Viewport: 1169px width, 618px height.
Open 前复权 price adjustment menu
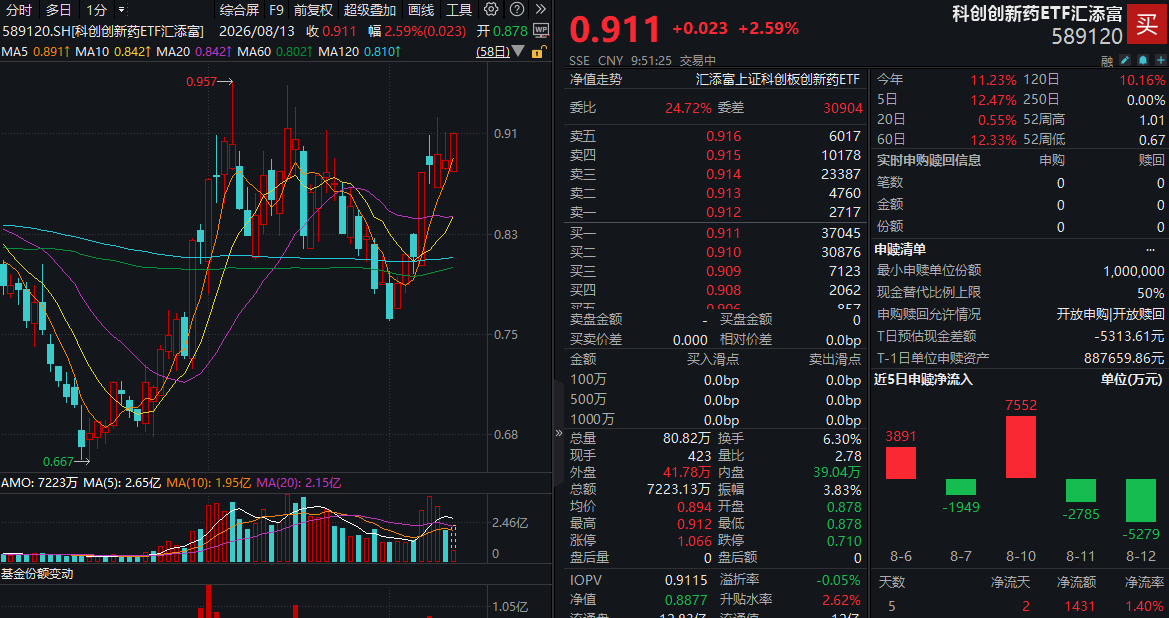point(313,10)
